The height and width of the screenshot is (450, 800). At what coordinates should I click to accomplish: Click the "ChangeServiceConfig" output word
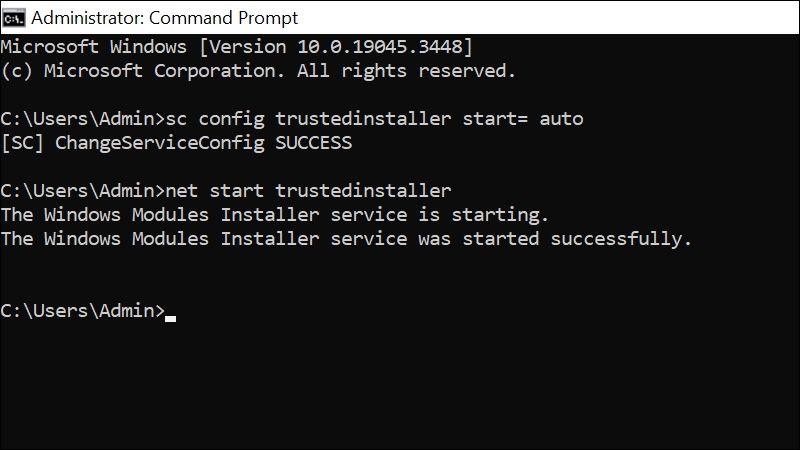pos(160,143)
